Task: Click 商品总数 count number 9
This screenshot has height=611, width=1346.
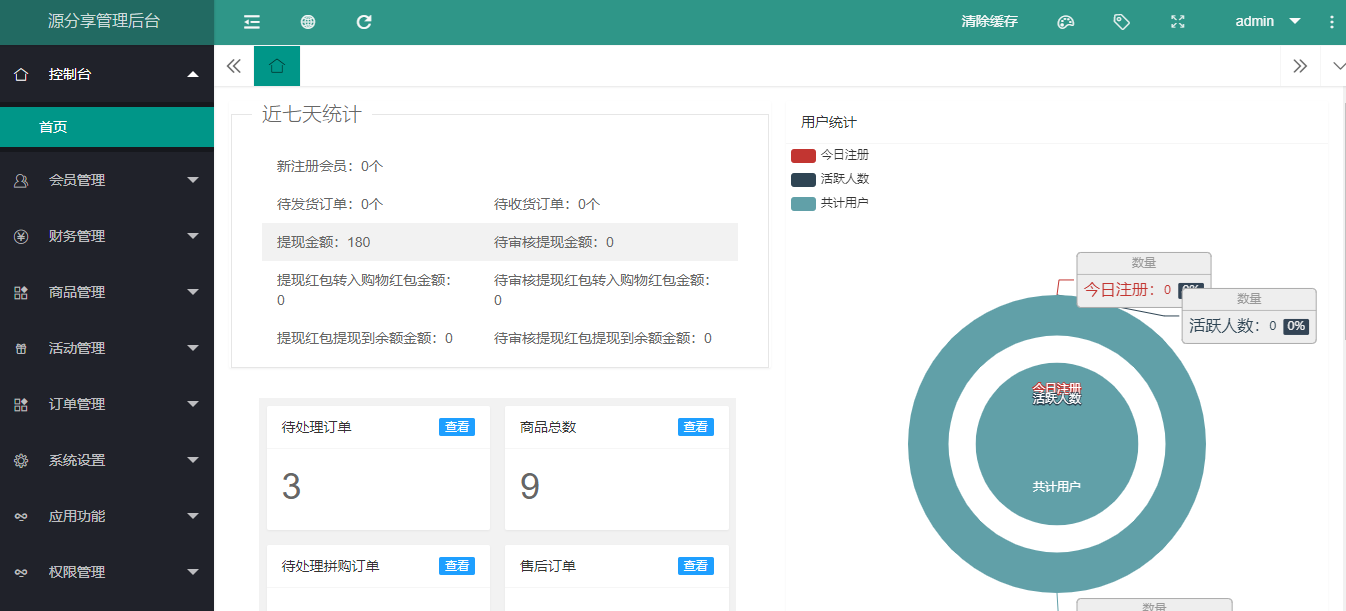Action: (530, 487)
